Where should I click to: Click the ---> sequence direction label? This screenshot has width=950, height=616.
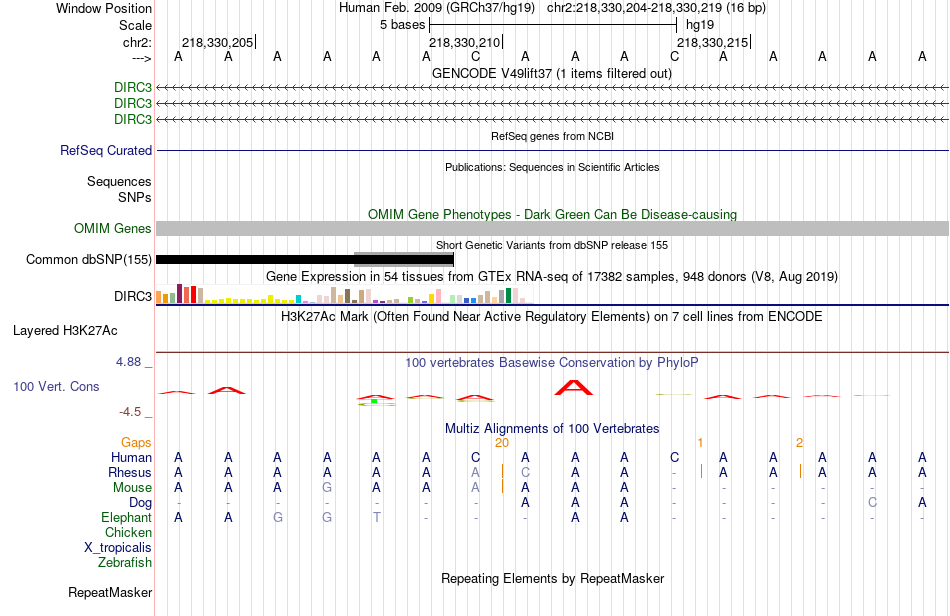[142, 58]
